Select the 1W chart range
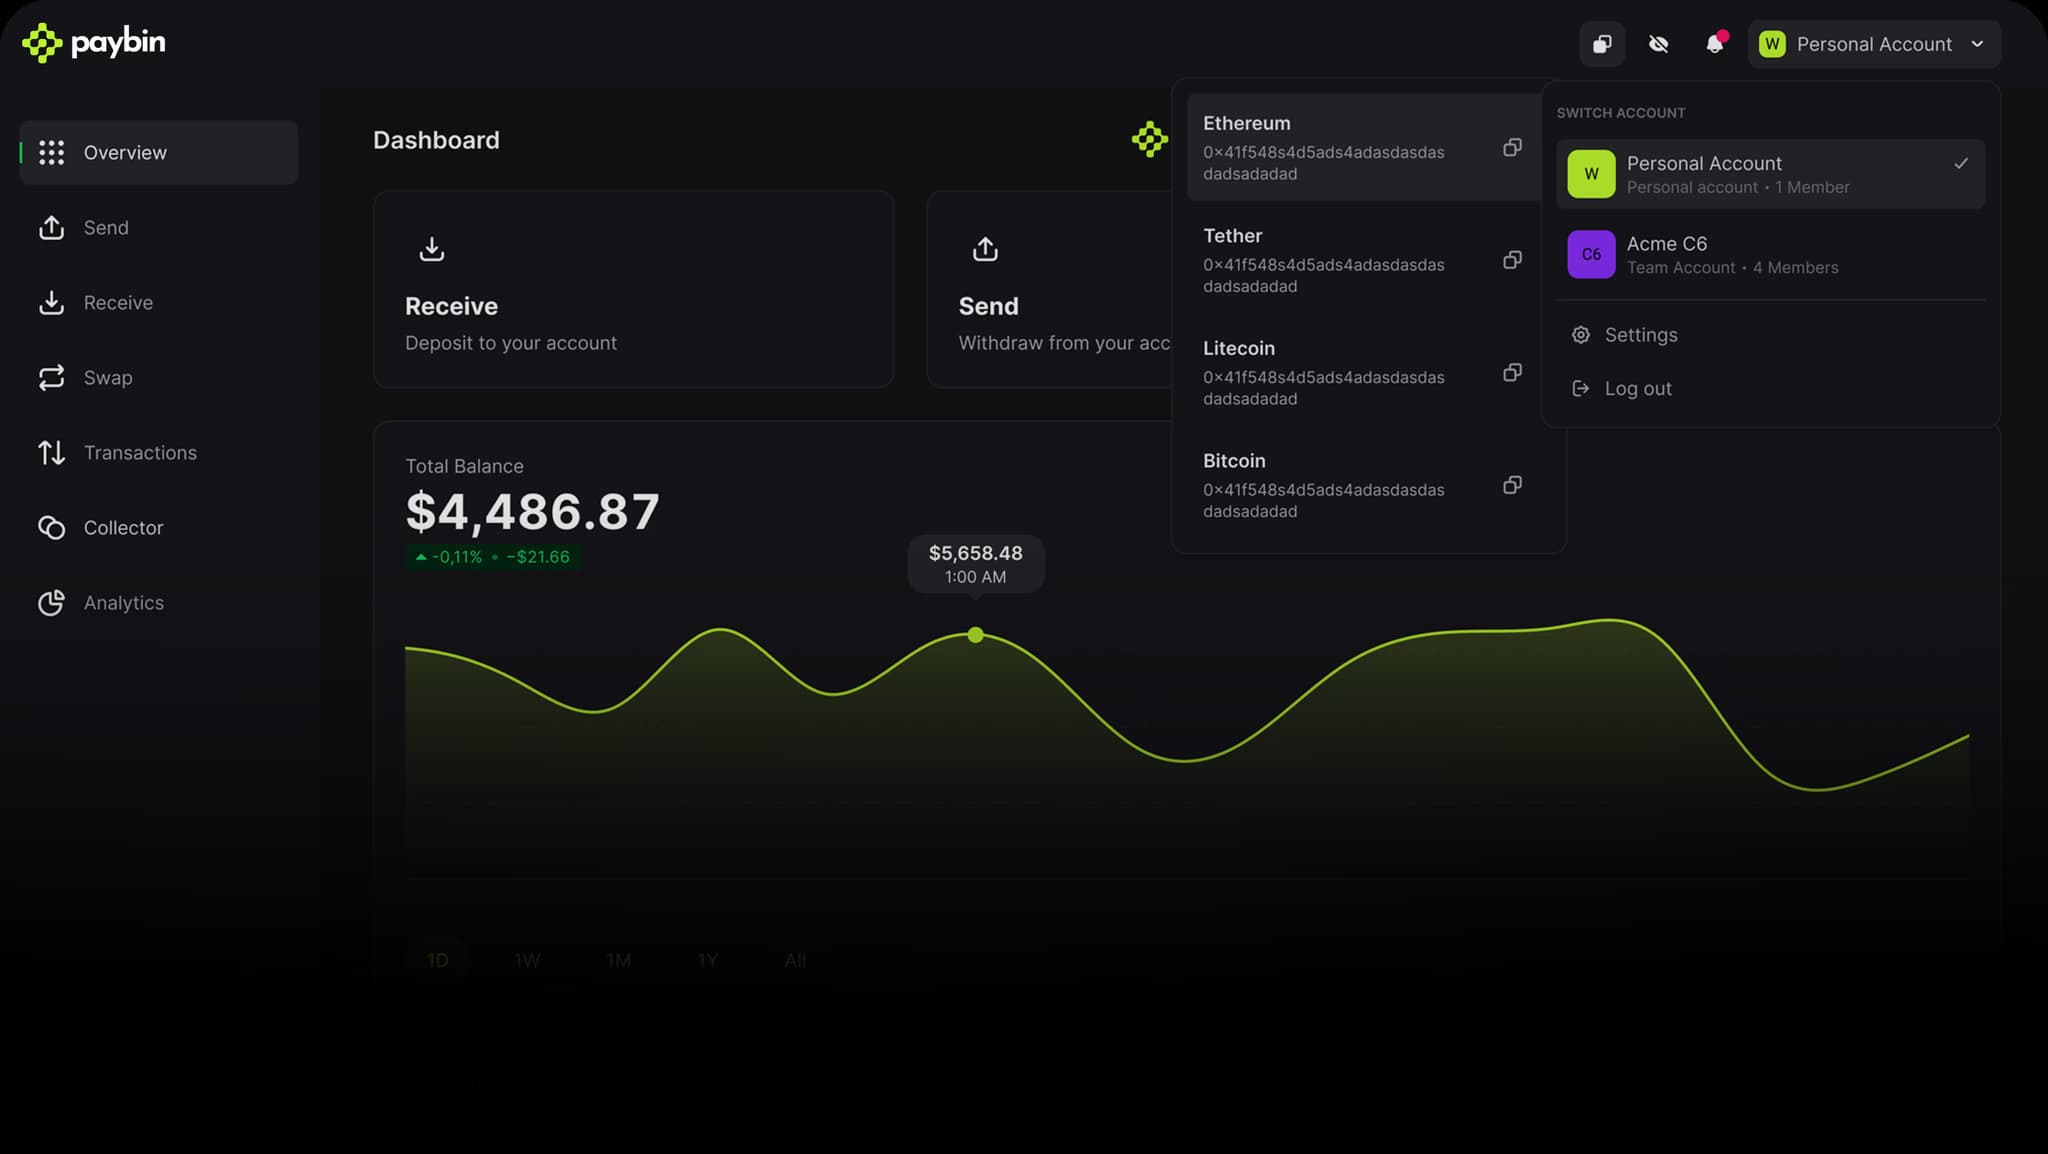 527,959
